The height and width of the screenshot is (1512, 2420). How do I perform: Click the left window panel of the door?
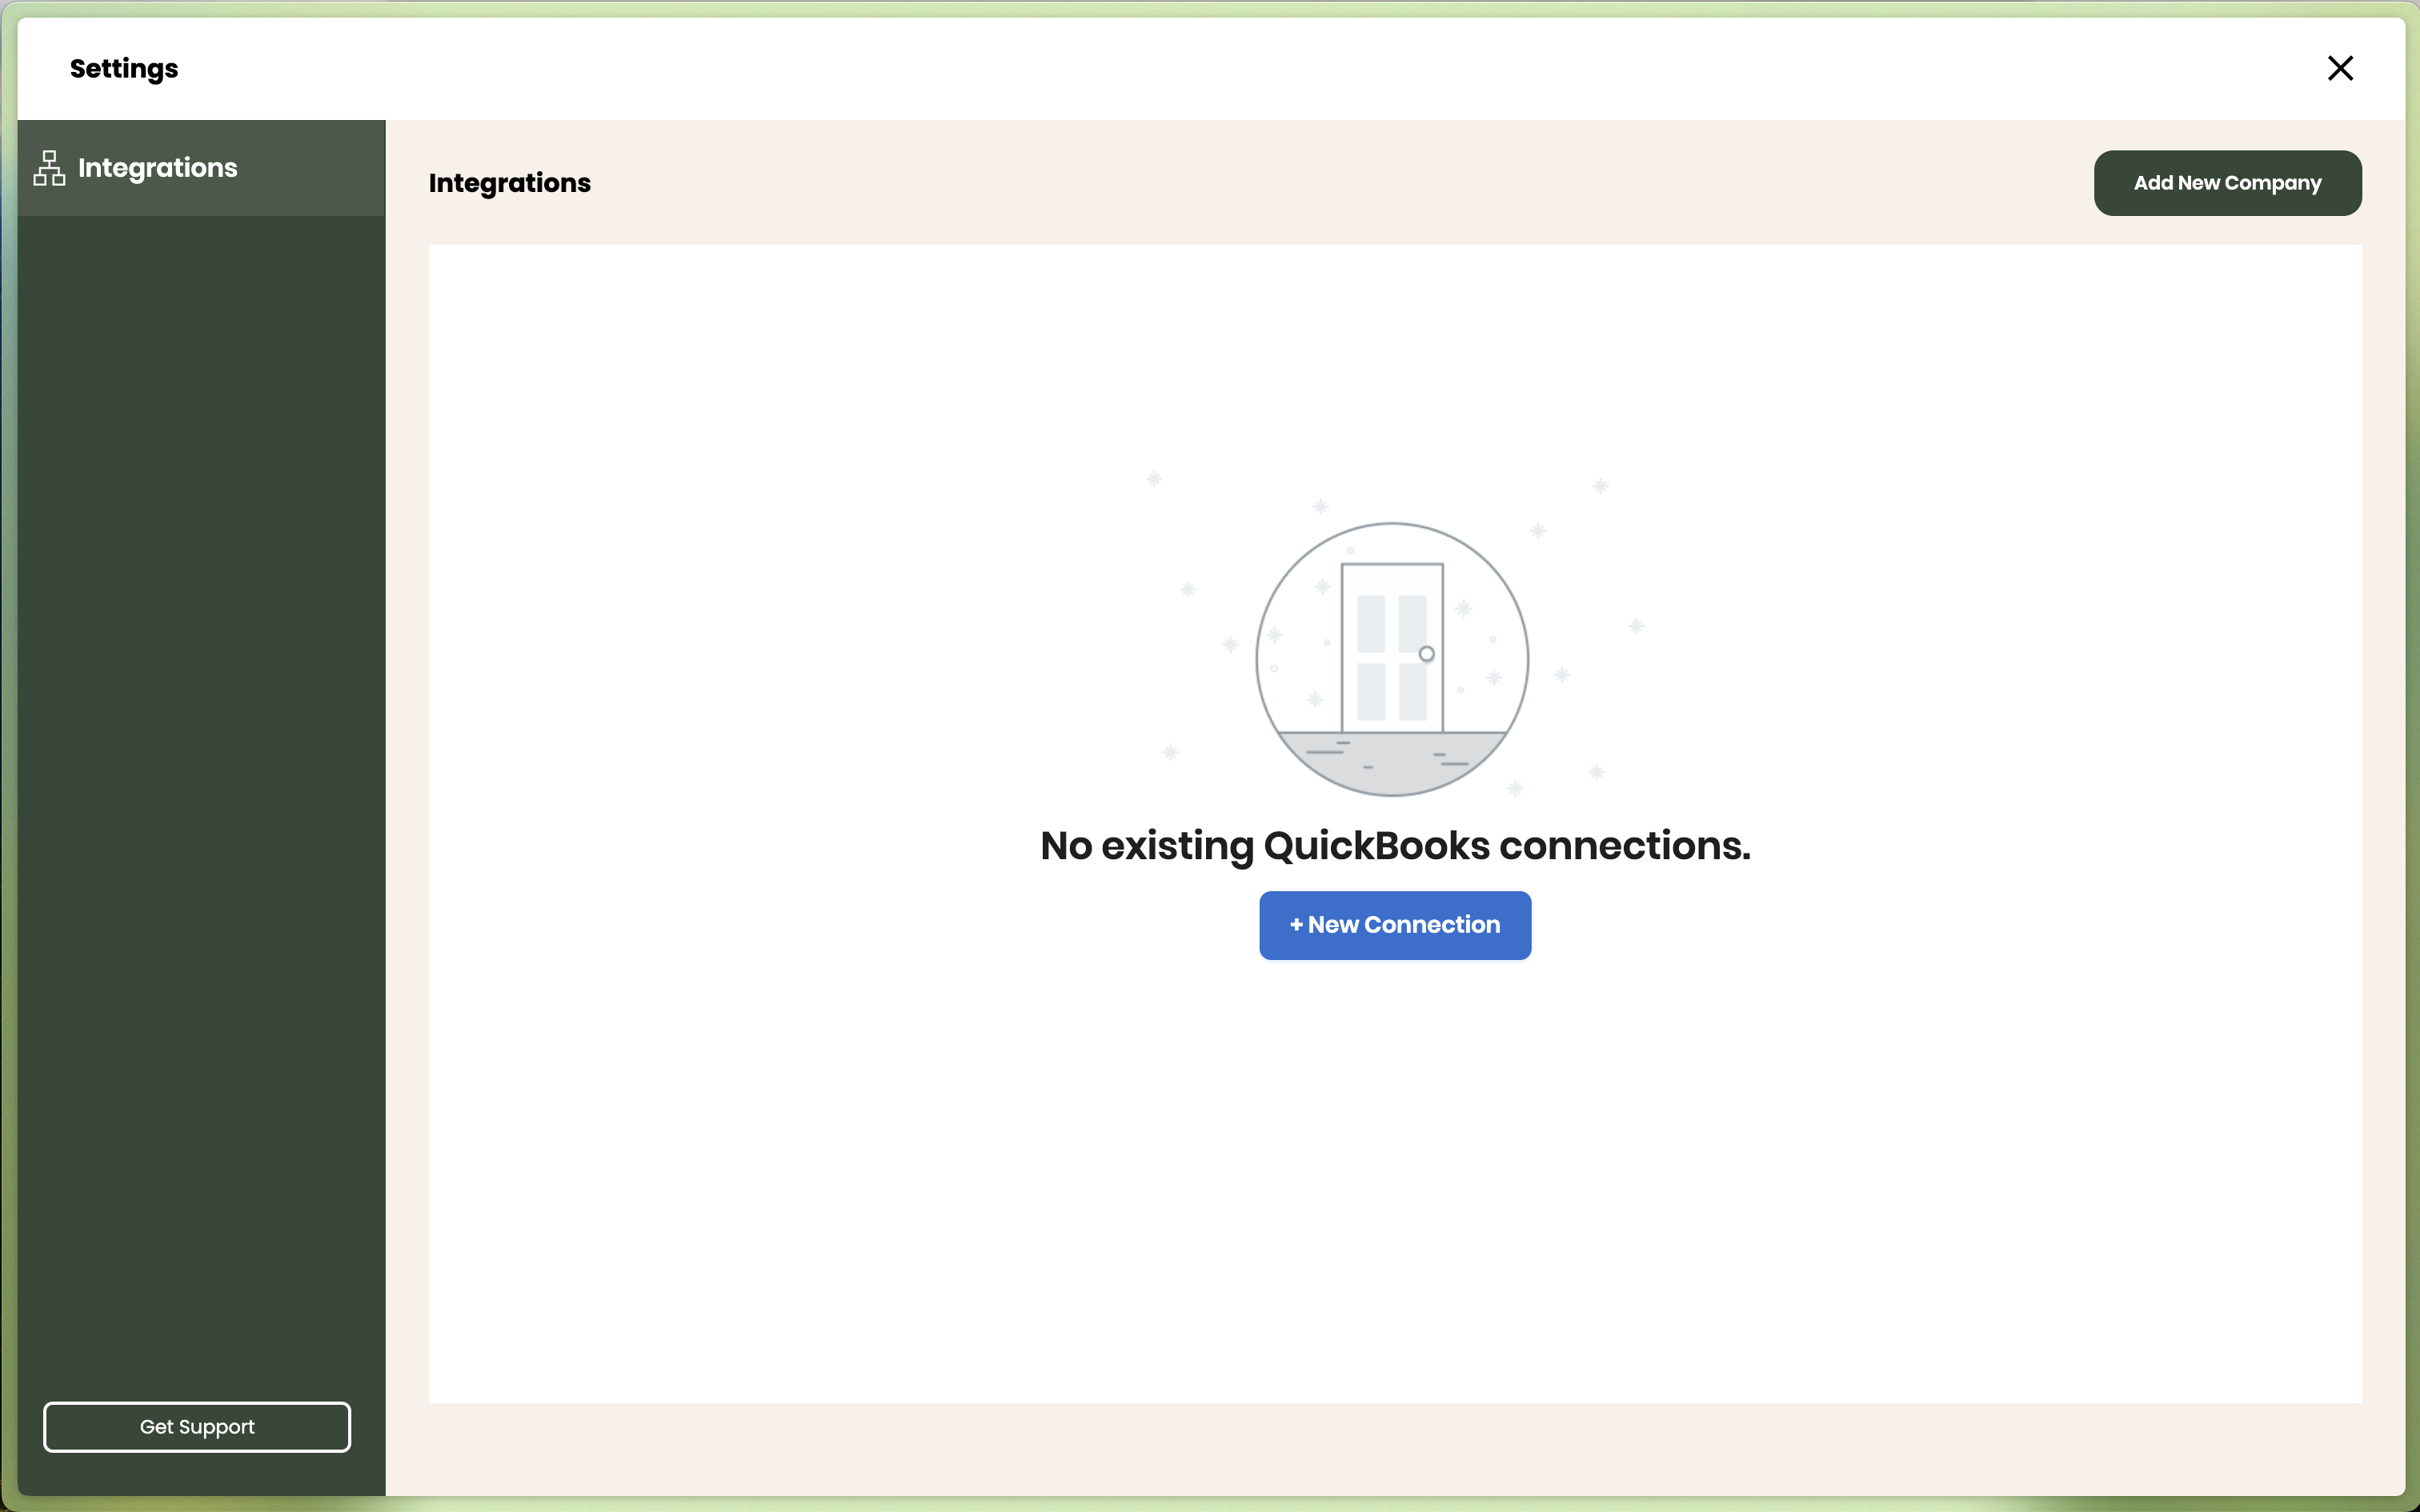pyautogui.click(x=1371, y=622)
